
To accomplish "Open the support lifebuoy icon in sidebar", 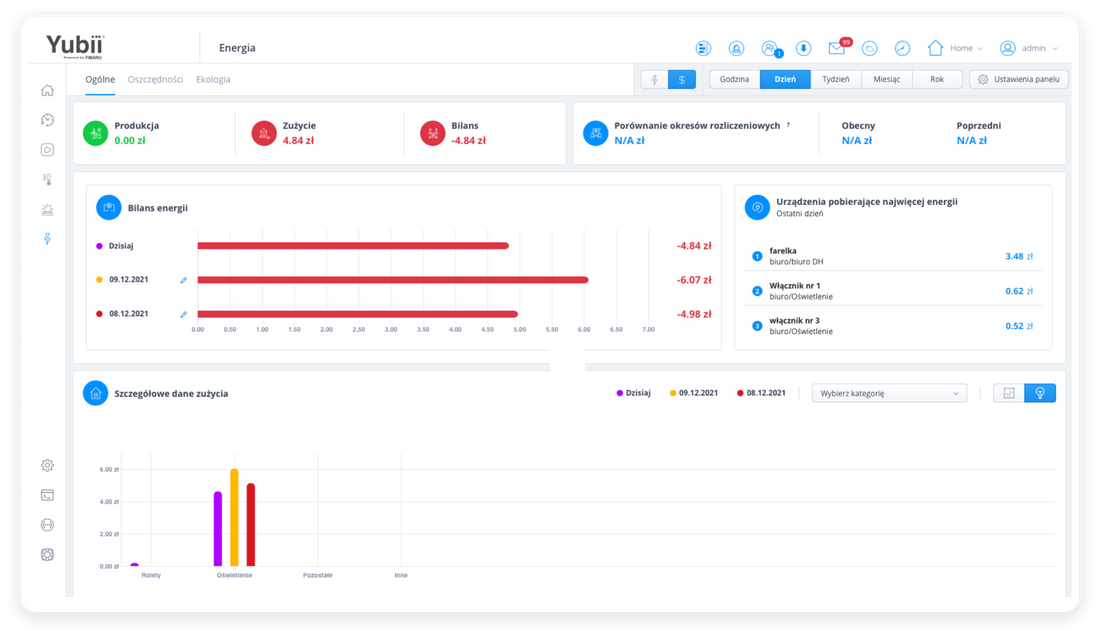I will coord(47,554).
